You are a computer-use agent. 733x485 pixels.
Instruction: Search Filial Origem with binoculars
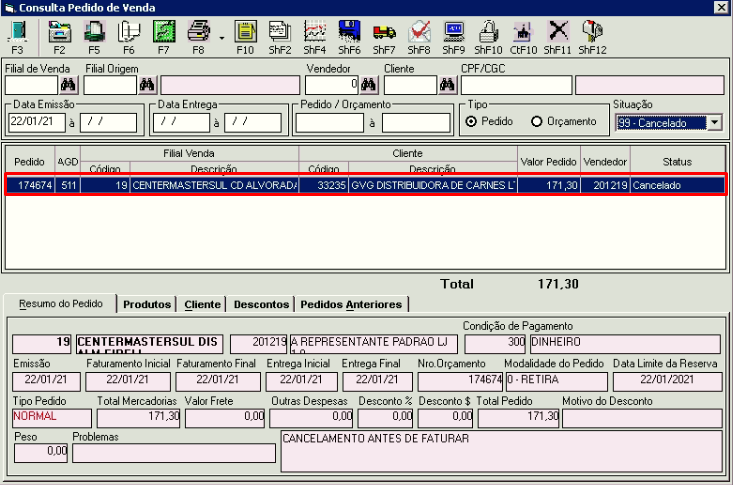pyautogui.click(x=148, y=85)
